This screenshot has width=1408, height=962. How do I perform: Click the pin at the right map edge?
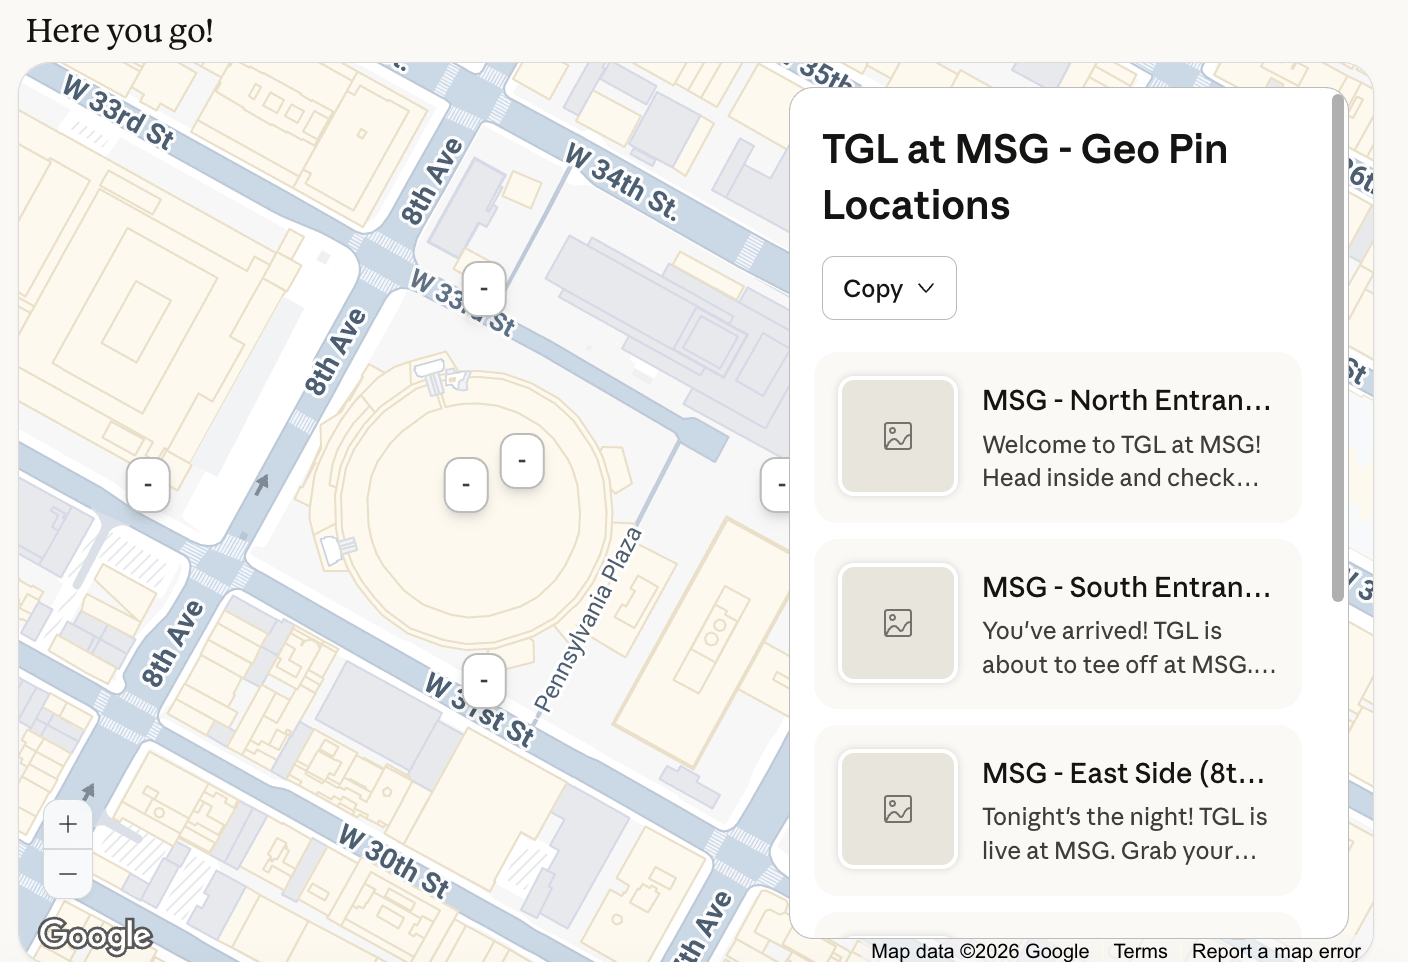(781, 485)
